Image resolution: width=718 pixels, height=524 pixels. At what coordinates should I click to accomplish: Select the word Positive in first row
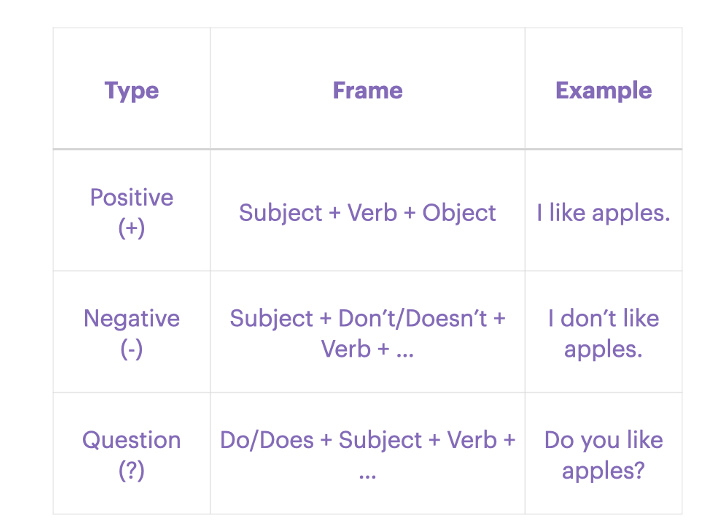pos(131,198)
